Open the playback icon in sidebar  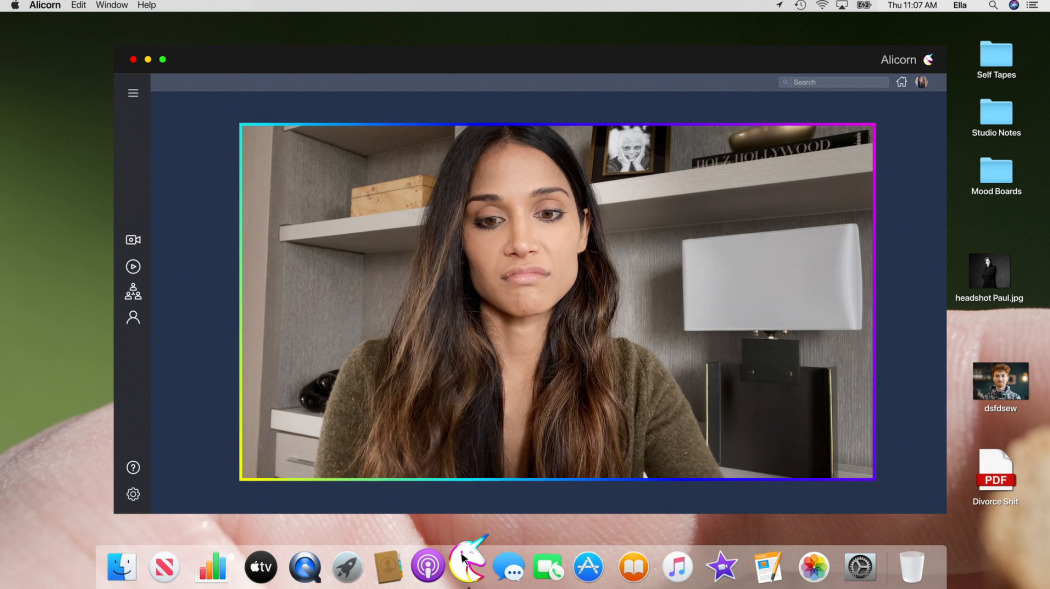[133, 267]
